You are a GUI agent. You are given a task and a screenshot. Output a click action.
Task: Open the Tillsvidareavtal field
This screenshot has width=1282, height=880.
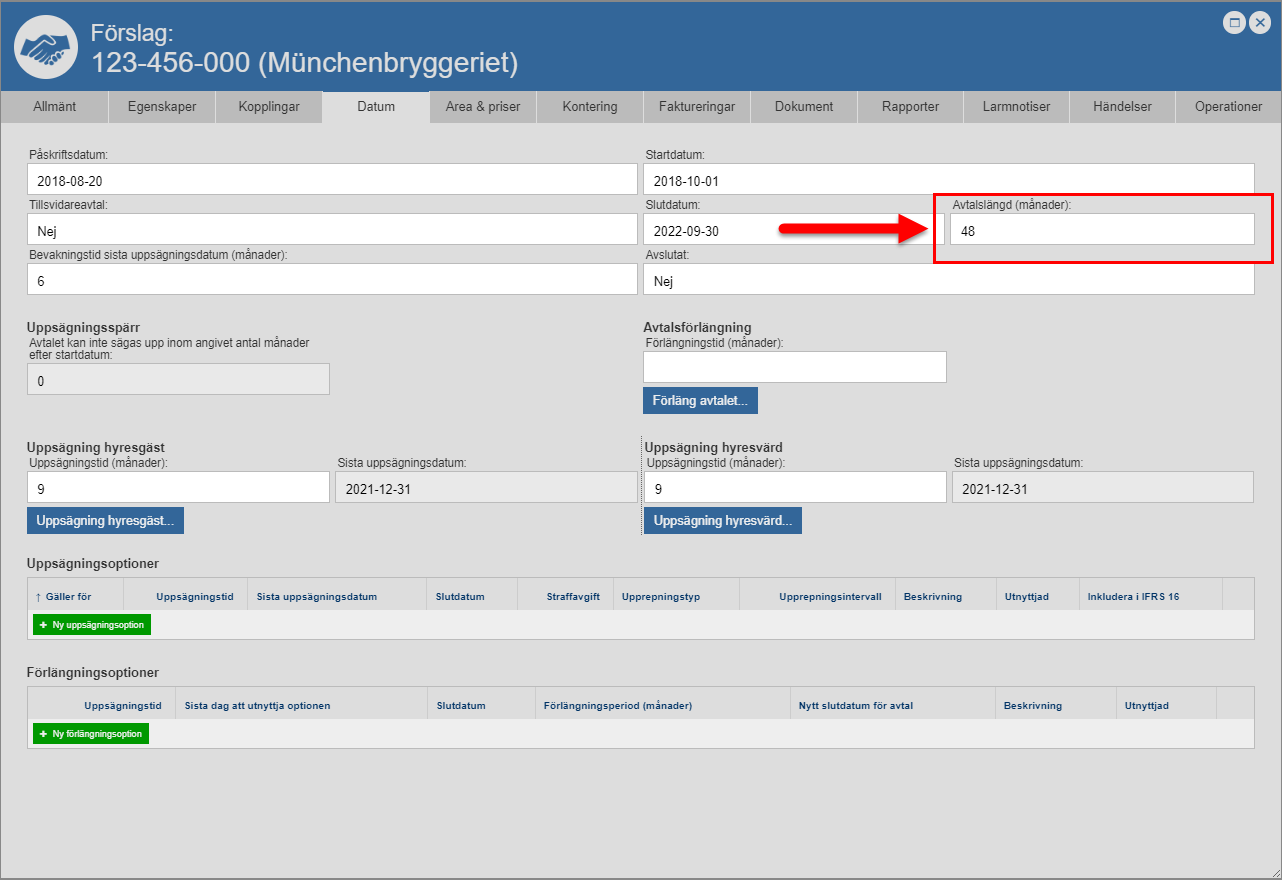tap(332, 230)
